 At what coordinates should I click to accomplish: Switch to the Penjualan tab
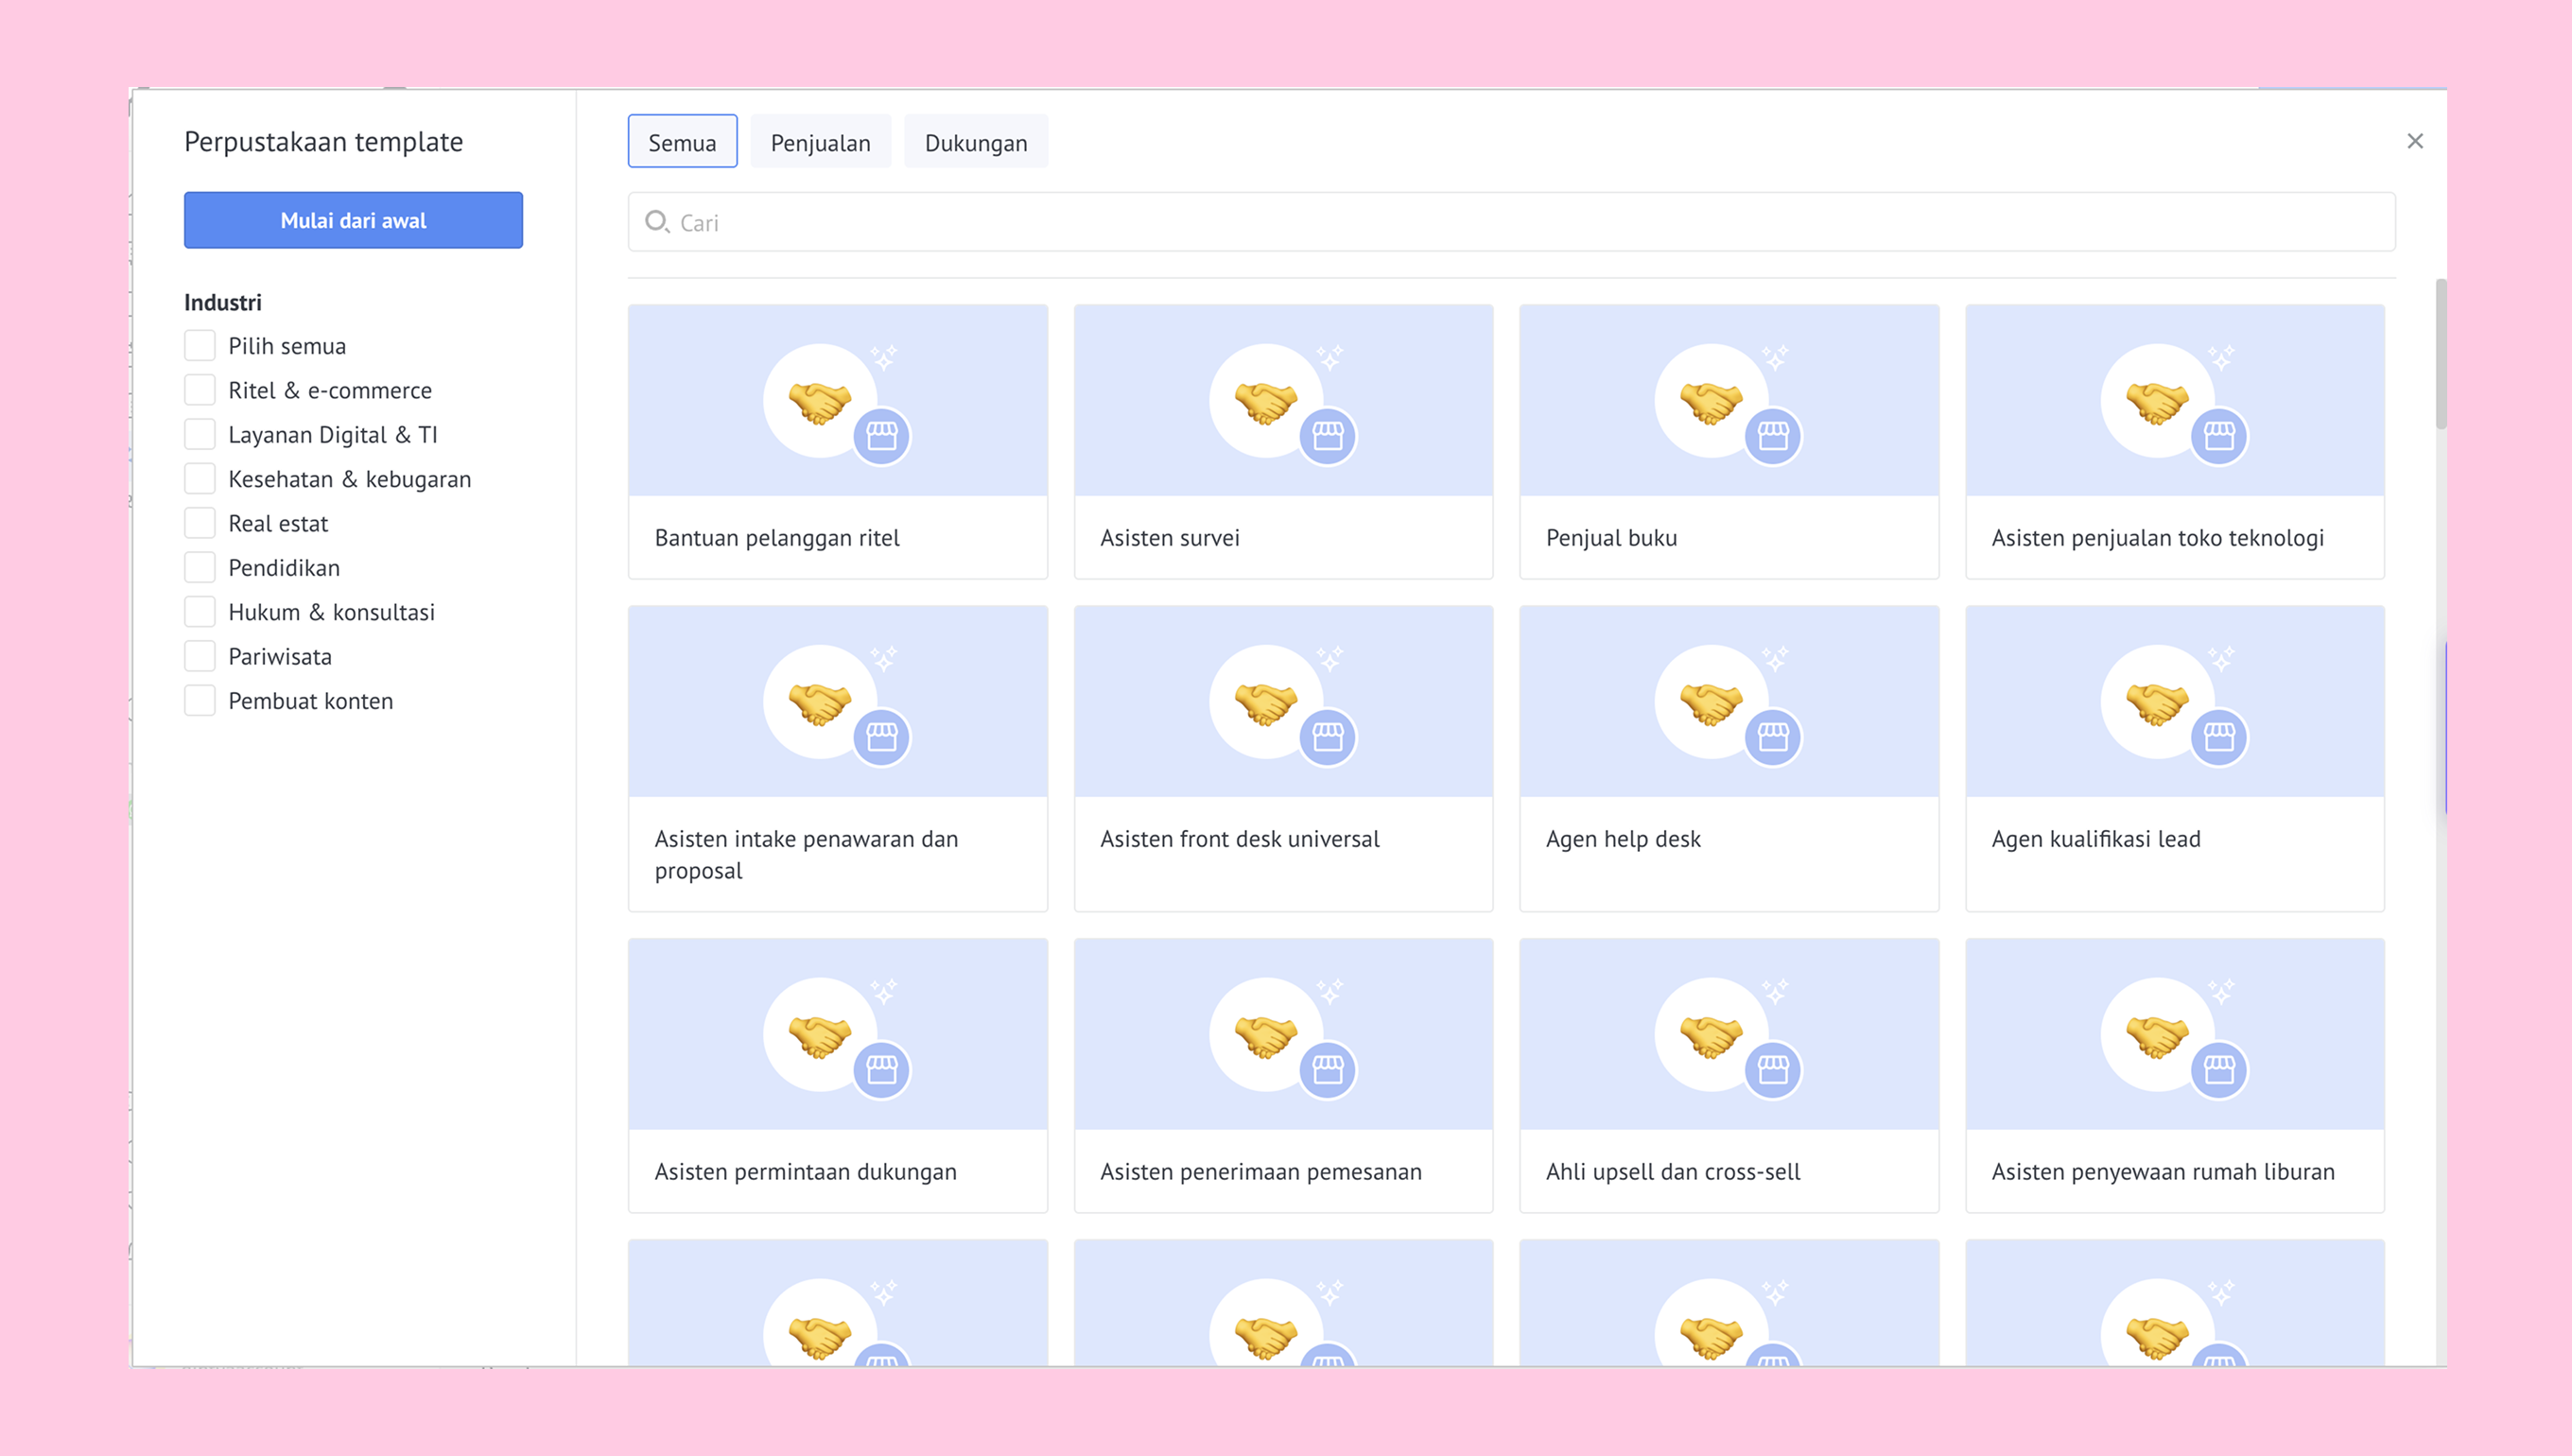tap(820, 143)
